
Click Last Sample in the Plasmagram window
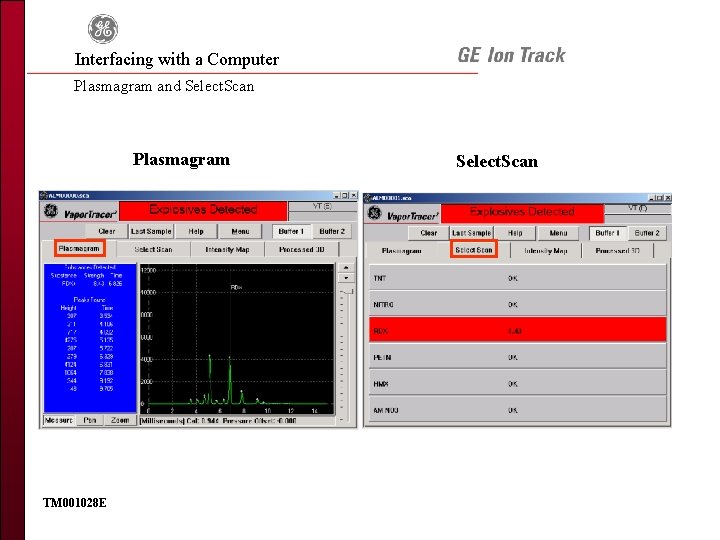click(151, 231)
